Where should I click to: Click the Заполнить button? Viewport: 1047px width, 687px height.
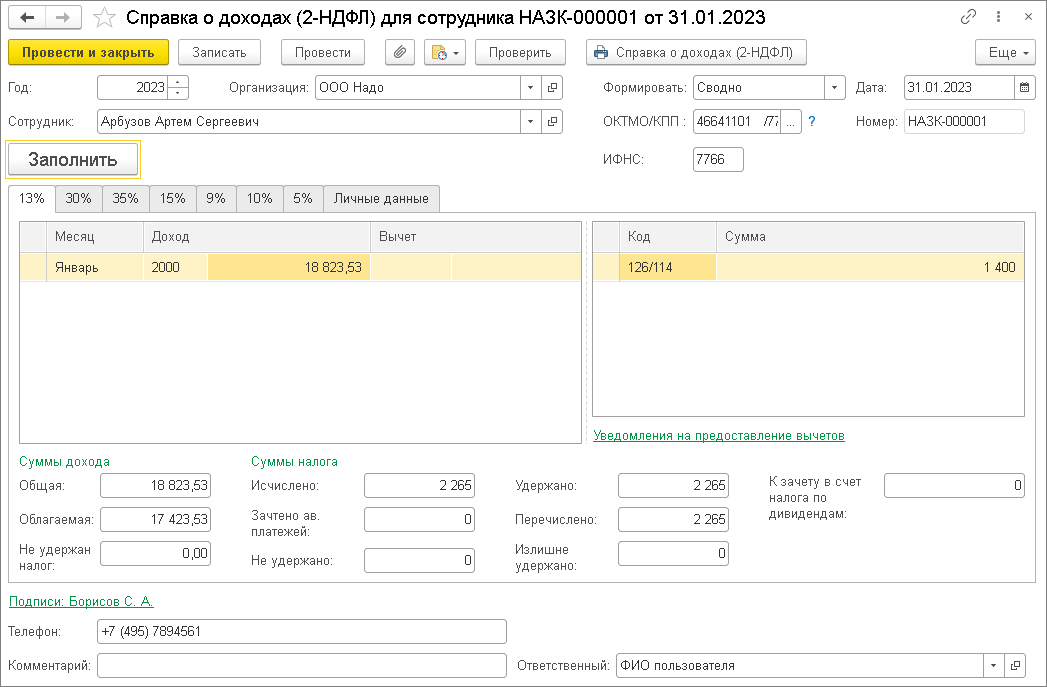pyautogui.click(x=73, y=159)
